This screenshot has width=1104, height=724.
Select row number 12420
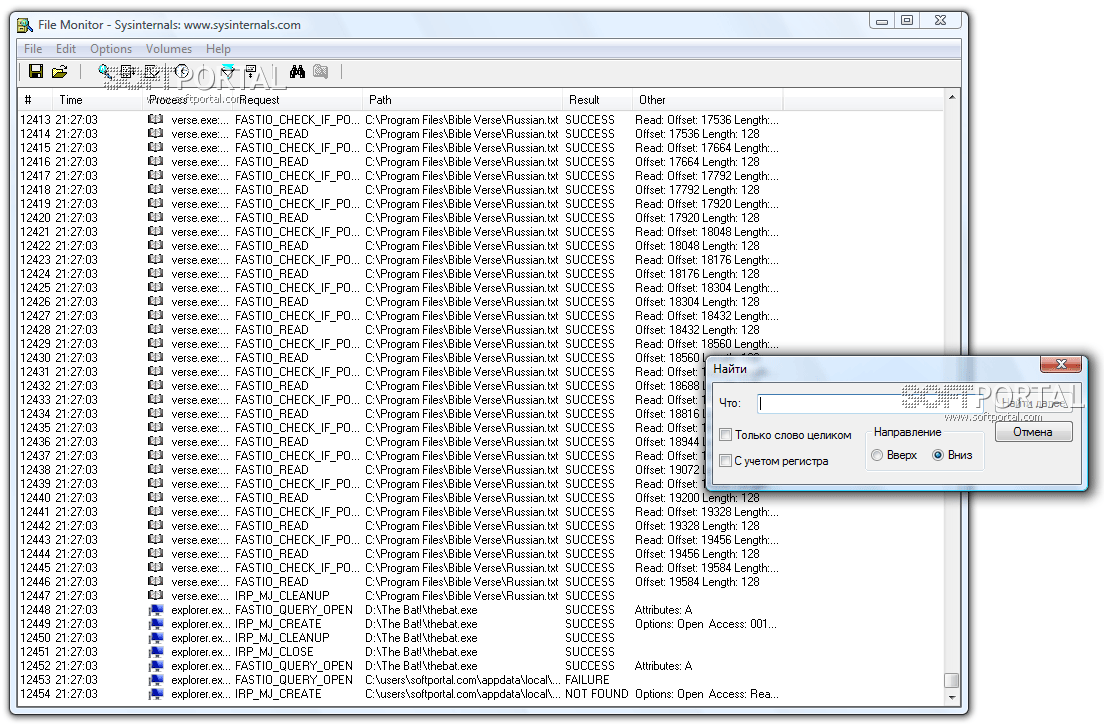coord(35,218)
